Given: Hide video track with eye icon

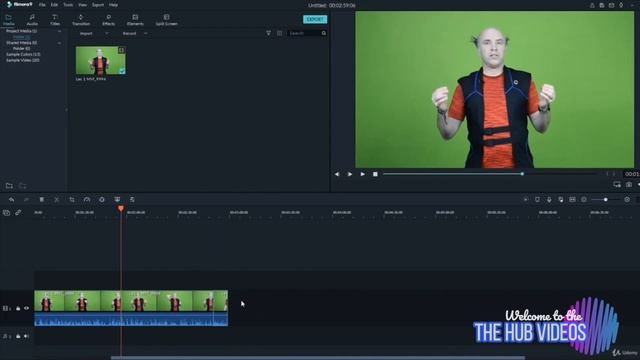Looking at the screenshot, I should [x=27, y=309].
